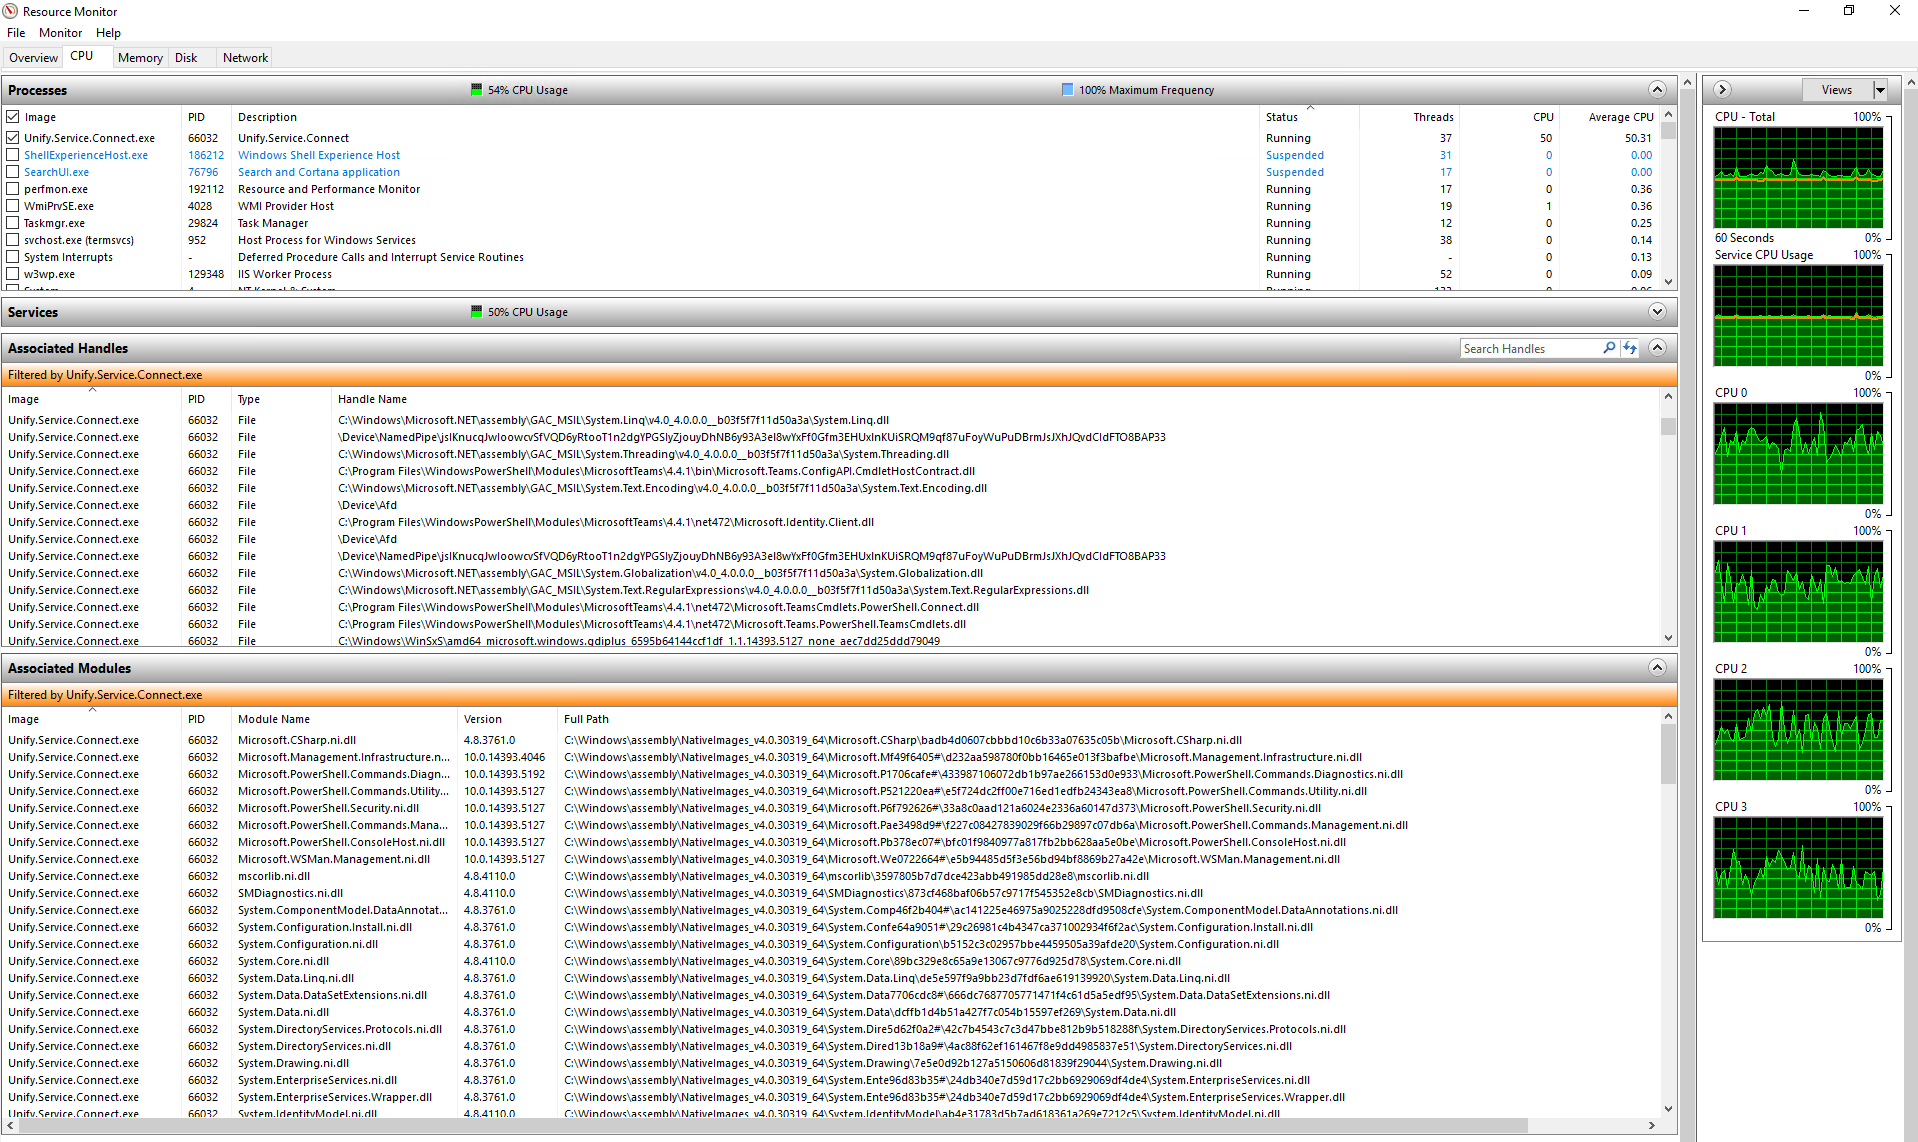Click the blue Maximum Frequency indicator square
Screen dimensions: 1918x1142
click(1068, 89)
